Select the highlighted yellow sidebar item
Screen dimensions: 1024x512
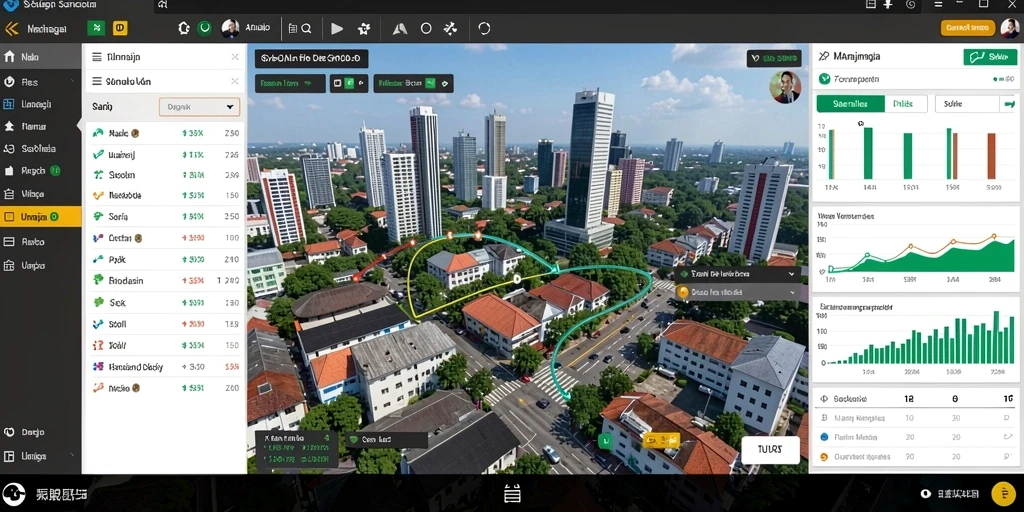tap(40, 217)
